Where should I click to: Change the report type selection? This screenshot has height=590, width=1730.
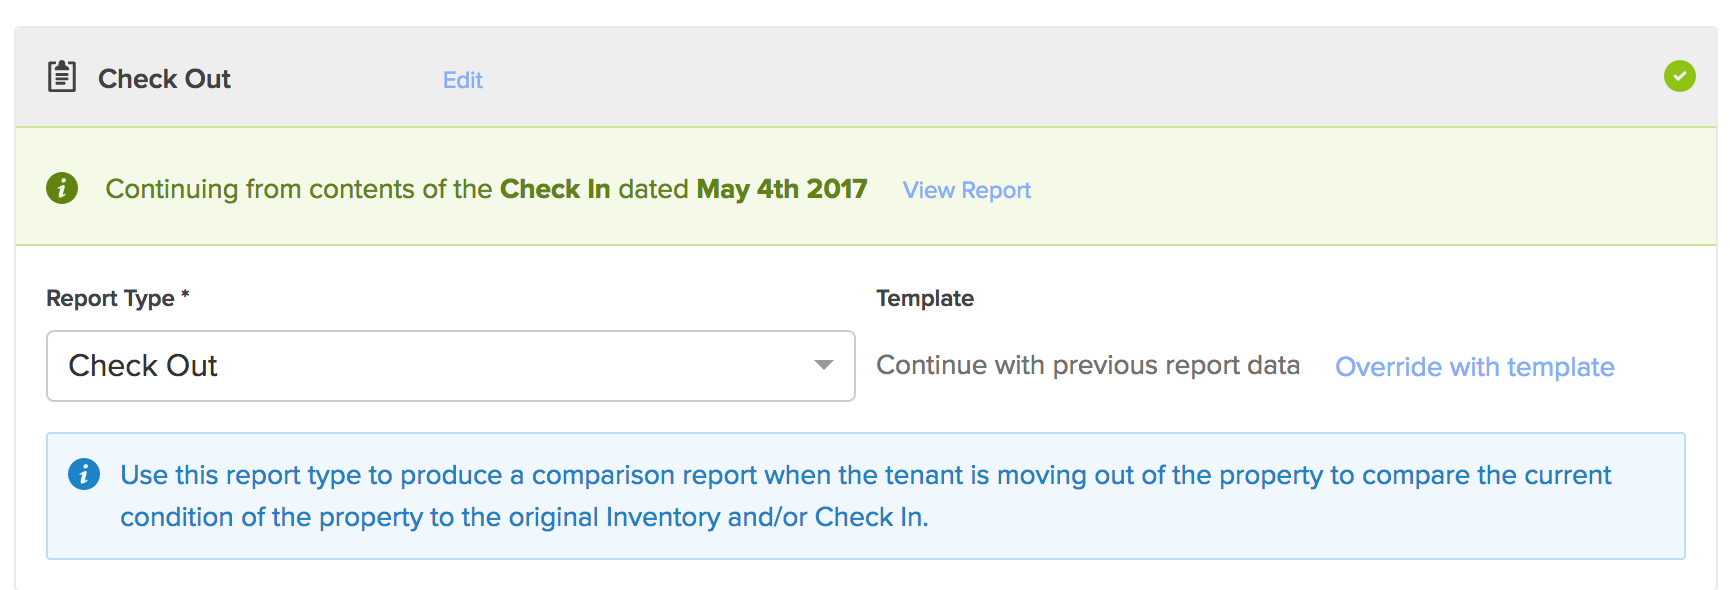(450, 366)
